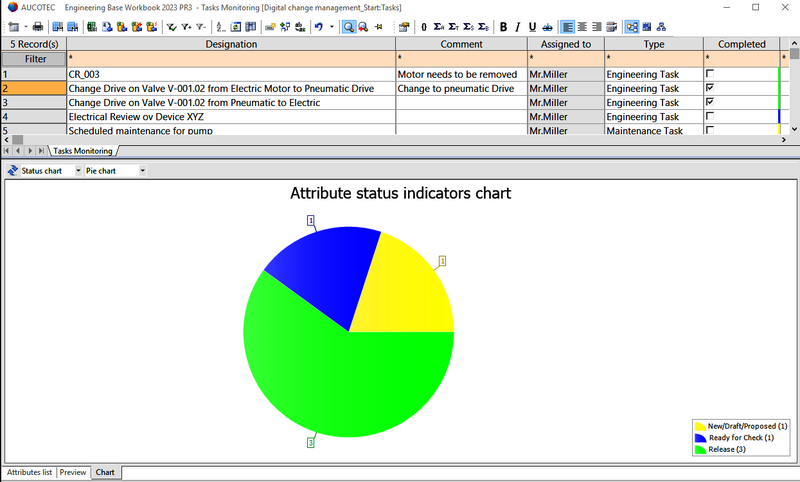Click the Undo arrow icon
800x482 pixels.
(x=318, y=27)
